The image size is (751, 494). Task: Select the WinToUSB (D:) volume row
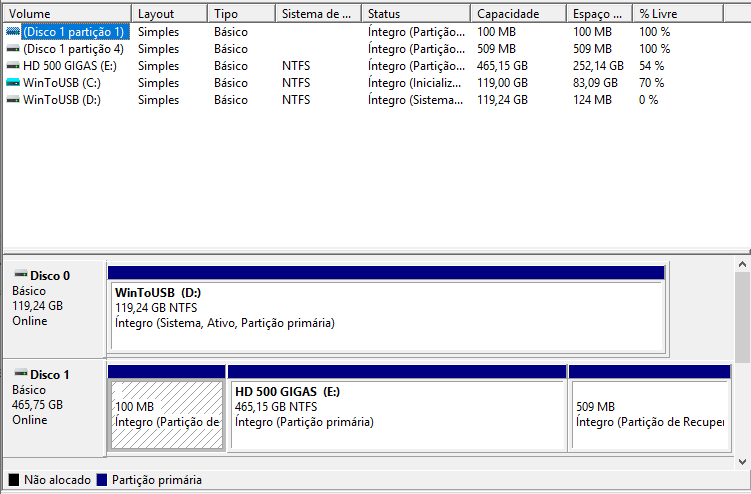tap(364, 100)
